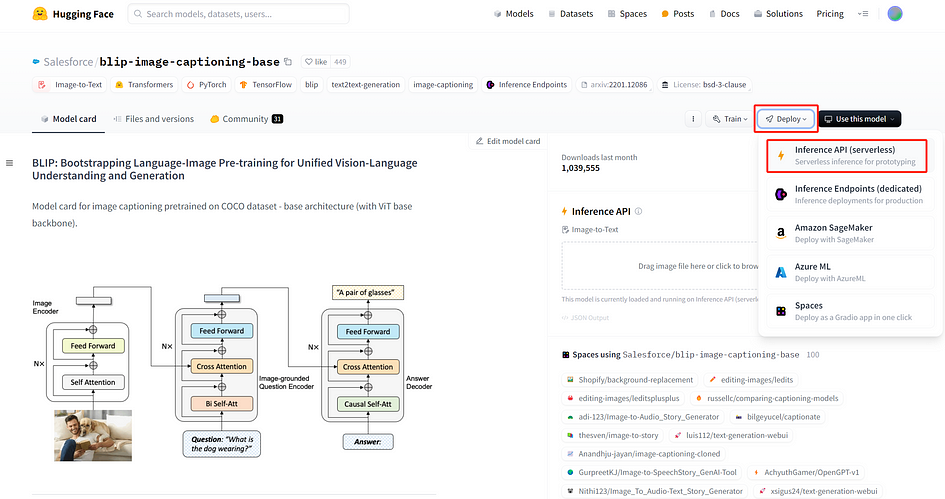Expand the Deploy dropdown

click(x=786, y=119)
